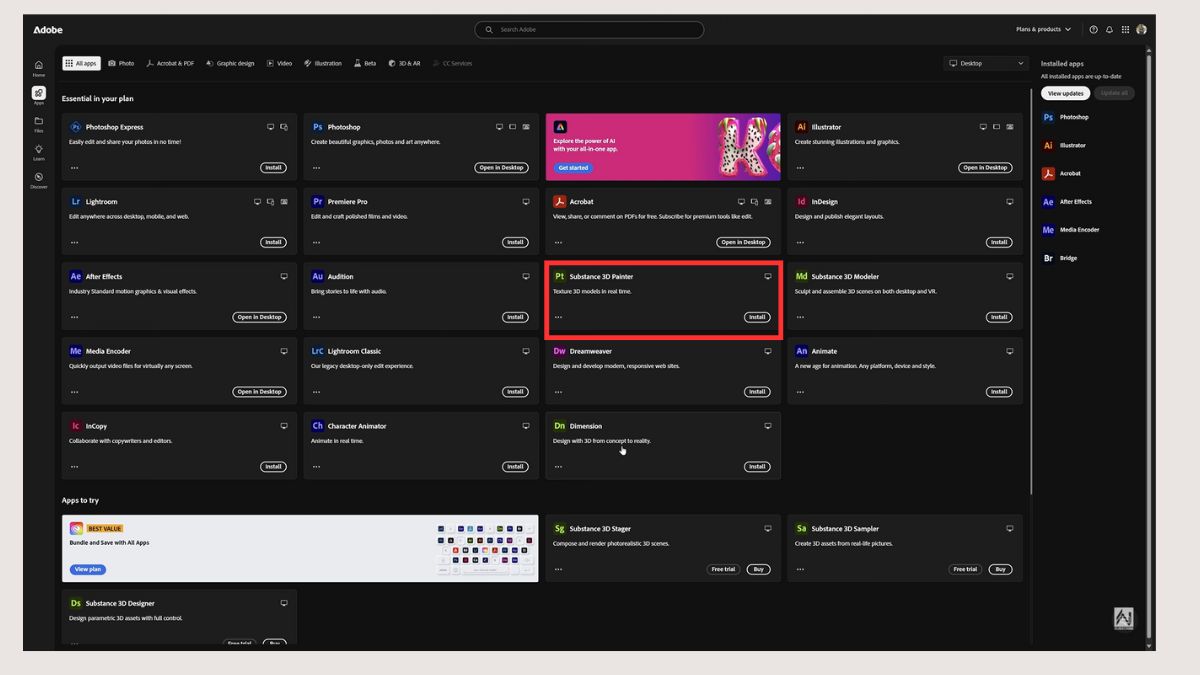Focus the Search Adobe field
Viewport: 1200px width, 675px height.
(589, 30)
